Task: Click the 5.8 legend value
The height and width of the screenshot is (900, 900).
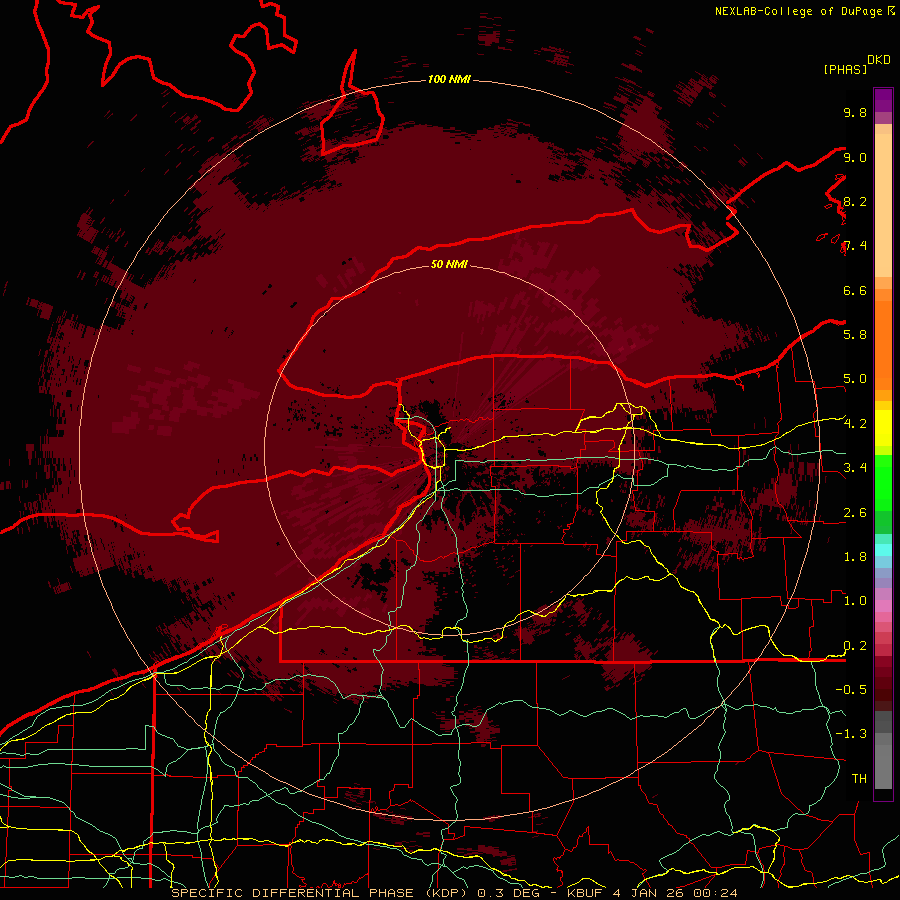Action: (x=855, y=335)
